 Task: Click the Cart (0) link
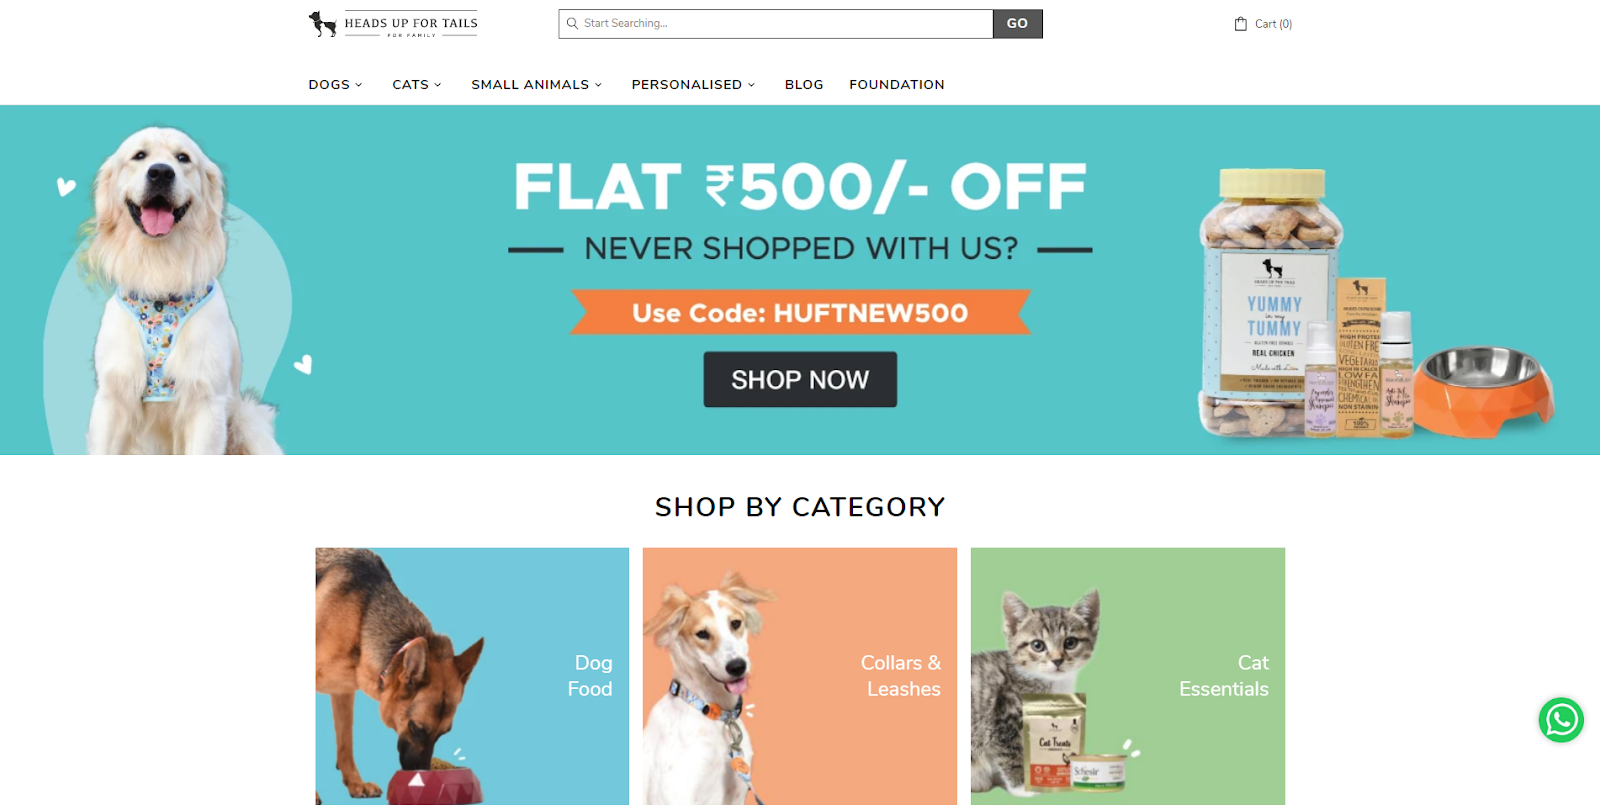[1263, 24]
